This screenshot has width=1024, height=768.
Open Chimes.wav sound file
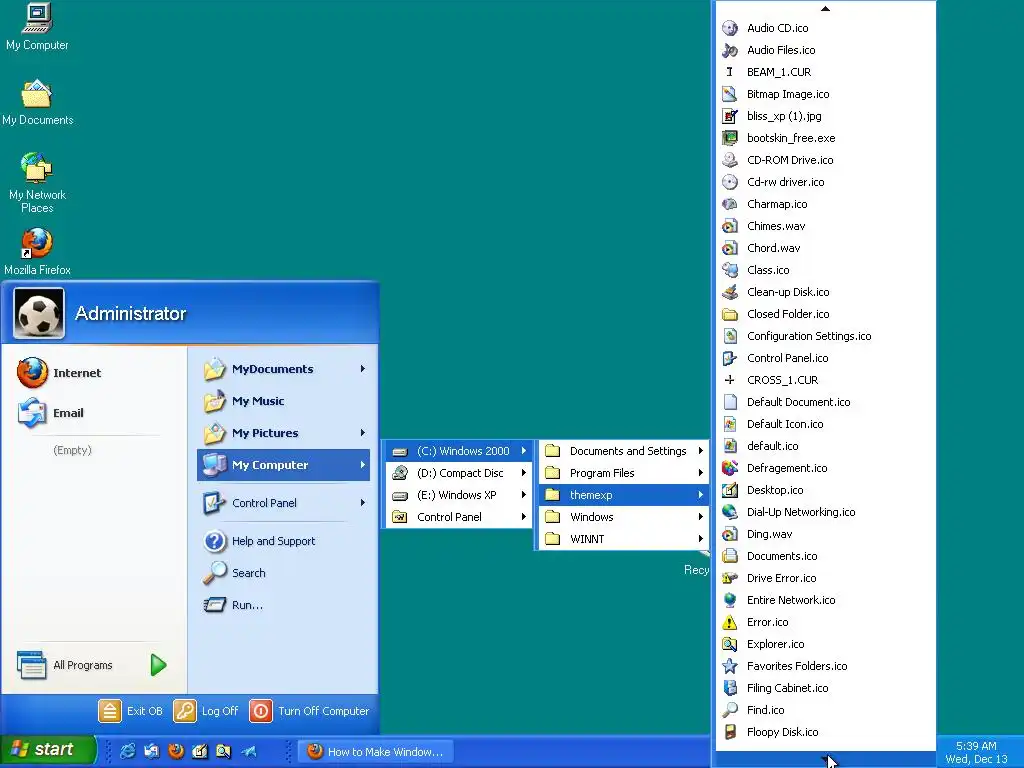(x=825, y=226)
